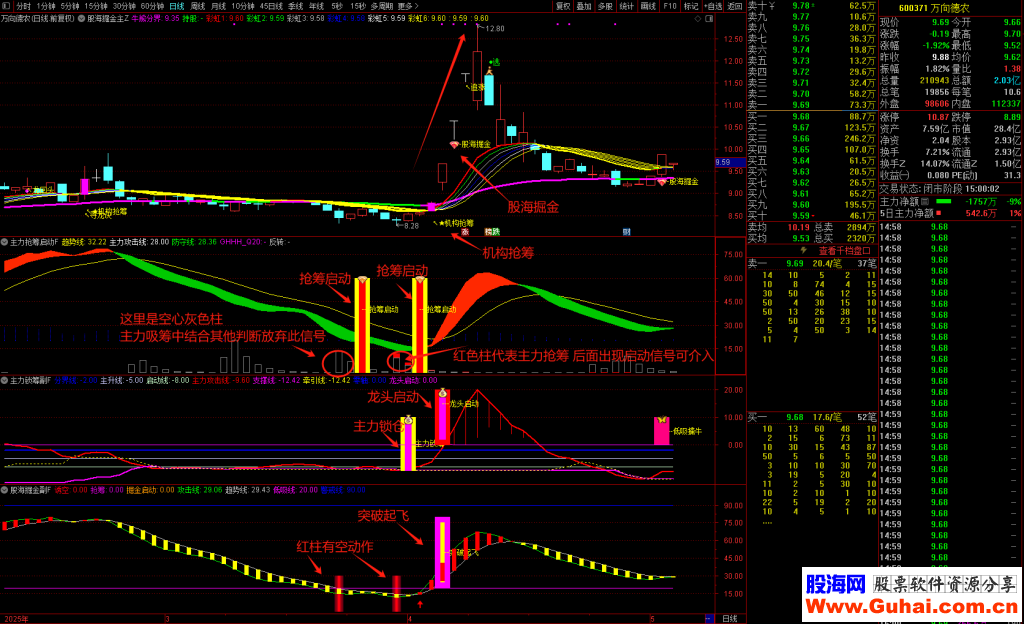
Task: Click the 龙头启动 medal icon atop magenta bar
Action: coord(442,393)
